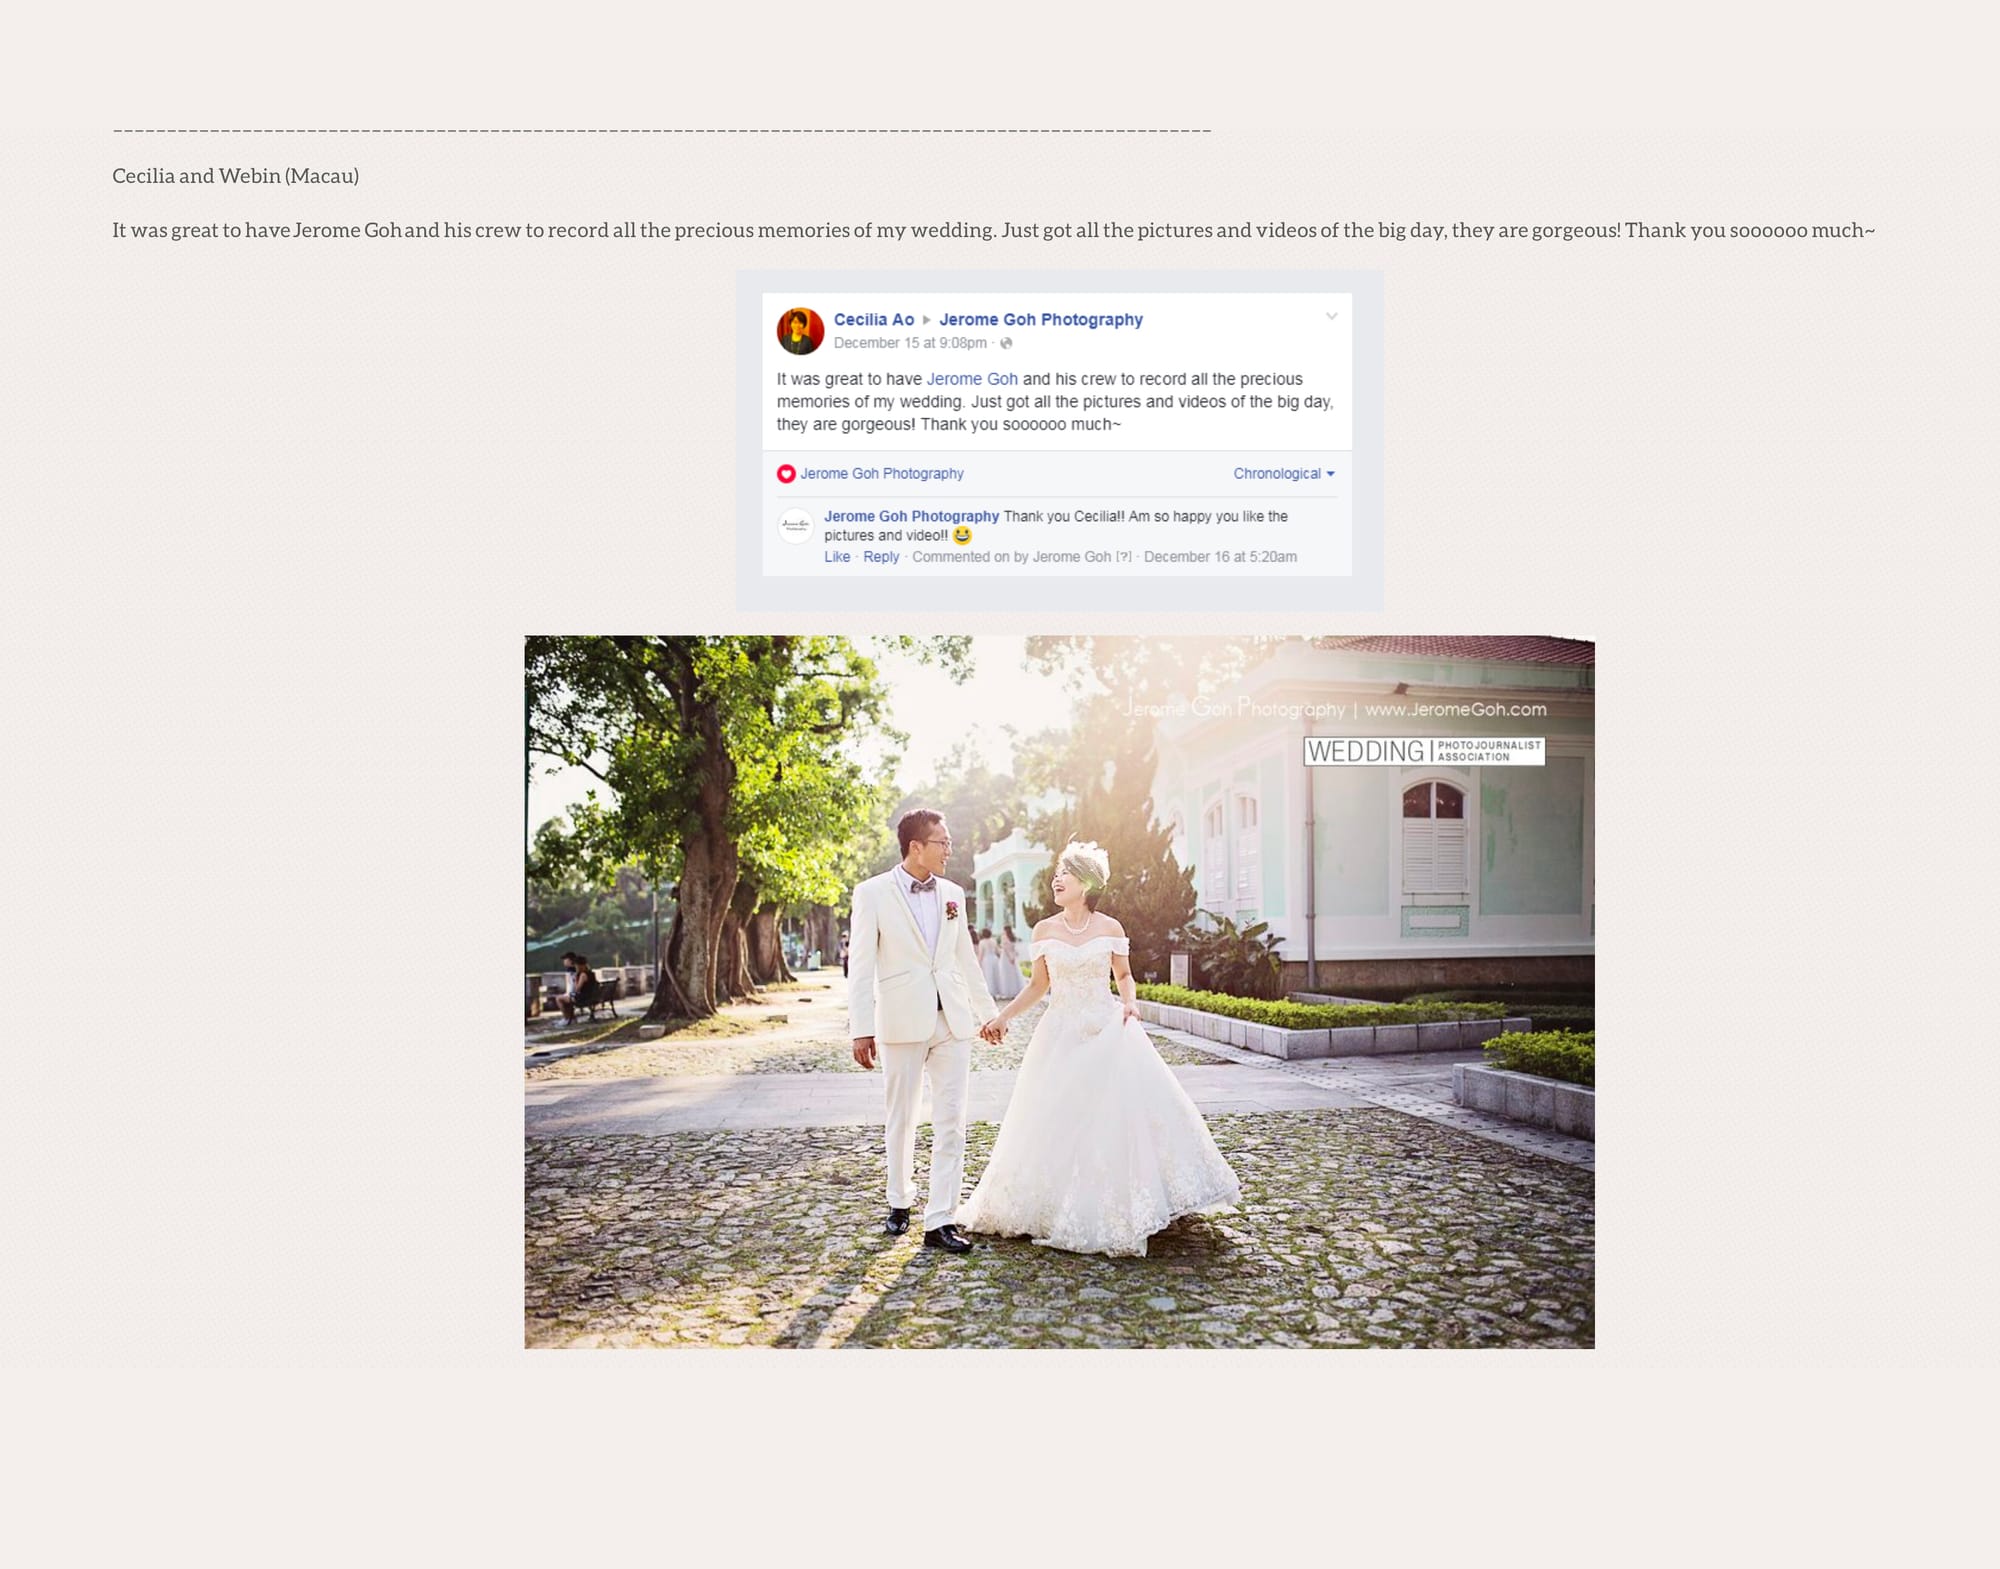Click Cecilia Ao's profile picture
The image size is (2000, 1569).
[x=800, y=331]
